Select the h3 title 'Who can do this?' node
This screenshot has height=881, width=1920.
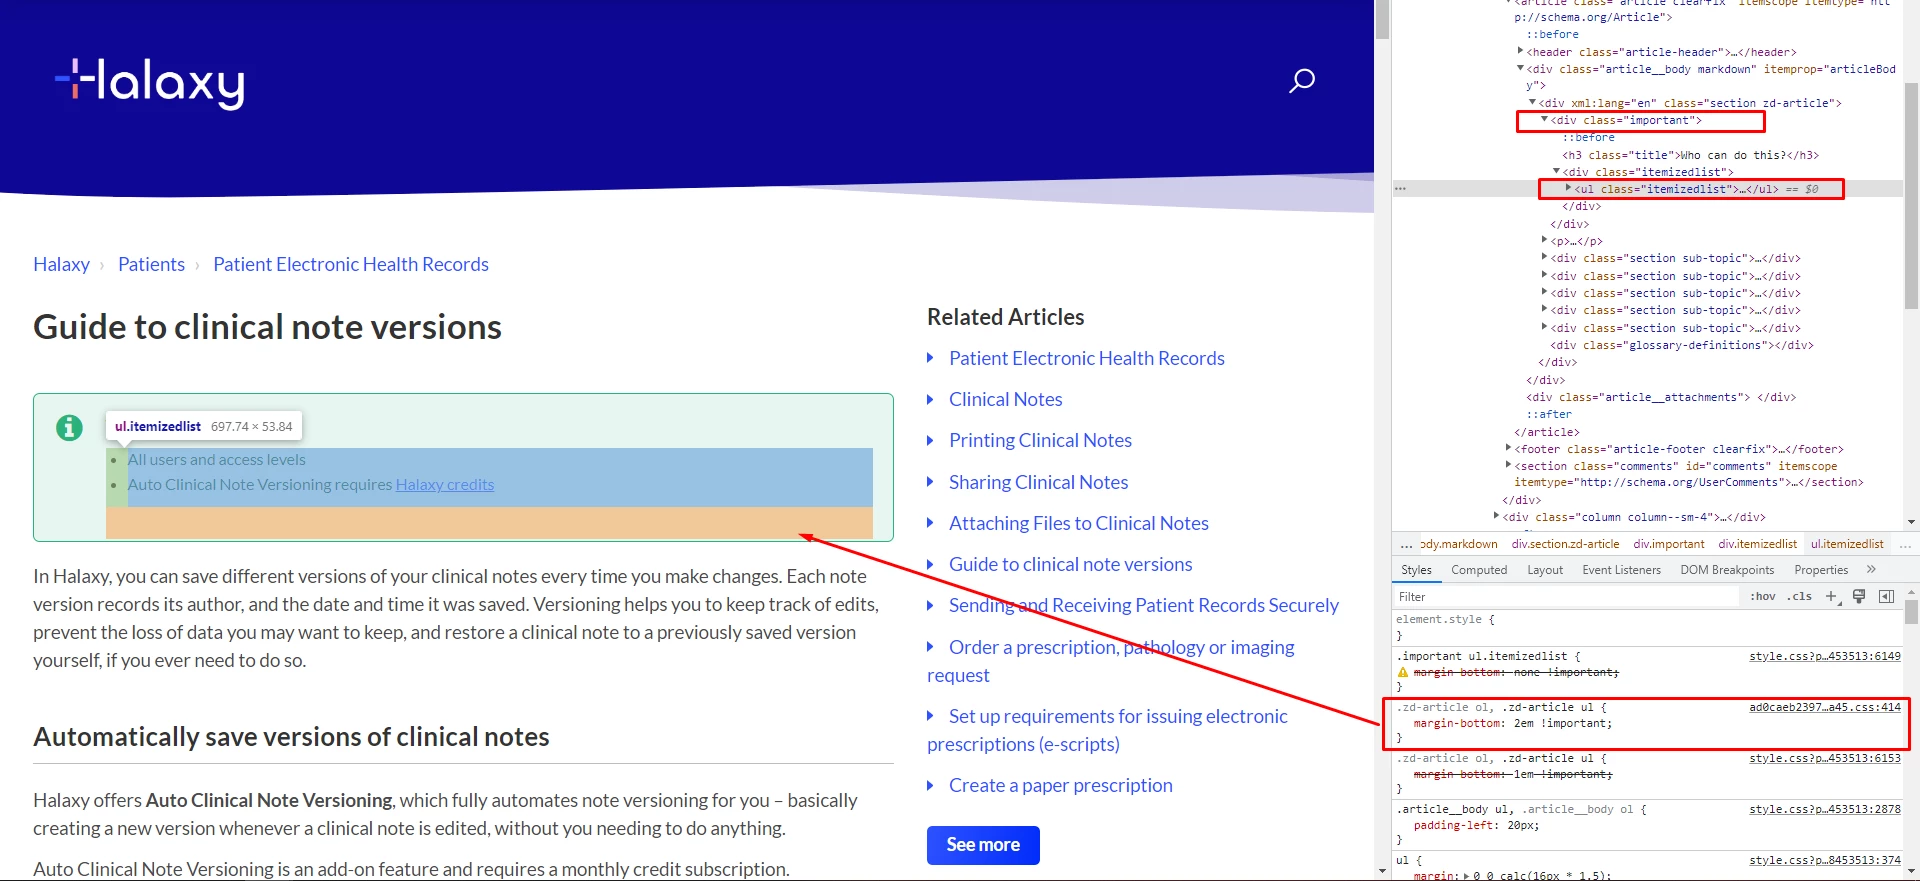click(1690, 155)
